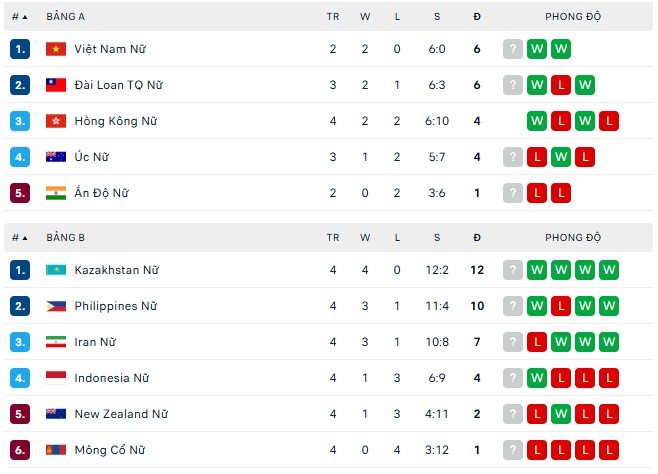This screenshot has height=474, width=658.
Task: Click the Philippines Nữ flag icon
Action: pyautogui.click(x=56, y=306)
